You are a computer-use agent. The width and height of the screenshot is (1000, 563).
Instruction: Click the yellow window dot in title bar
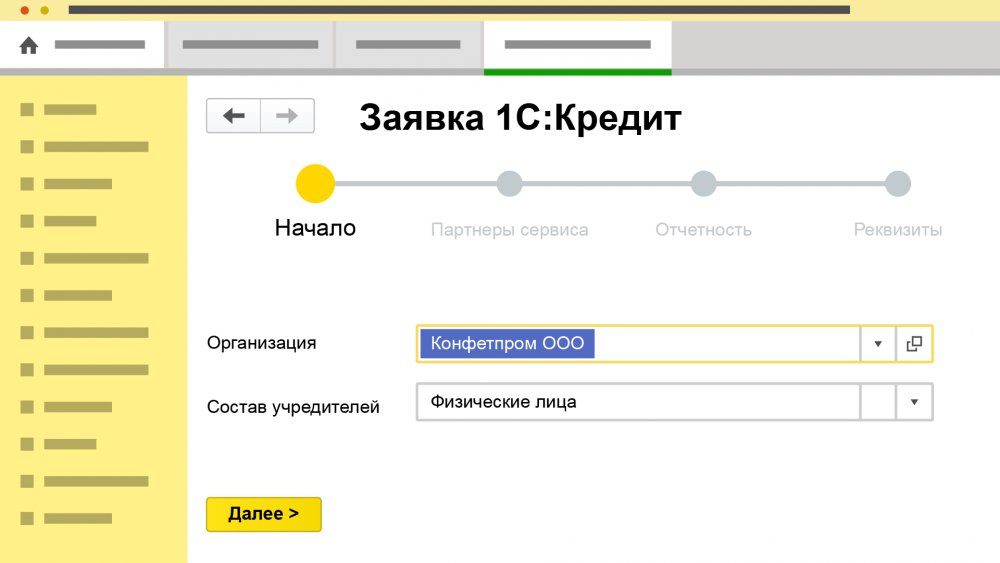(44, 10)
